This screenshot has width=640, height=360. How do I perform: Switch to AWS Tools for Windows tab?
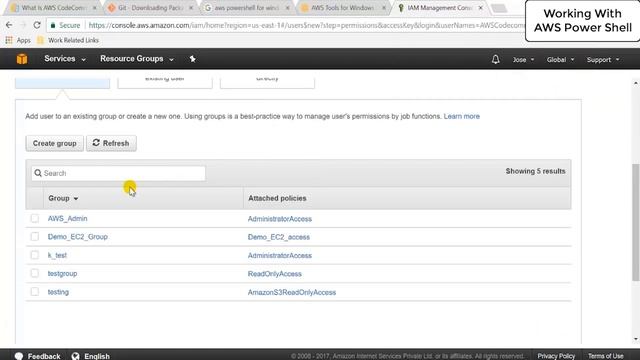coord(342,8)
